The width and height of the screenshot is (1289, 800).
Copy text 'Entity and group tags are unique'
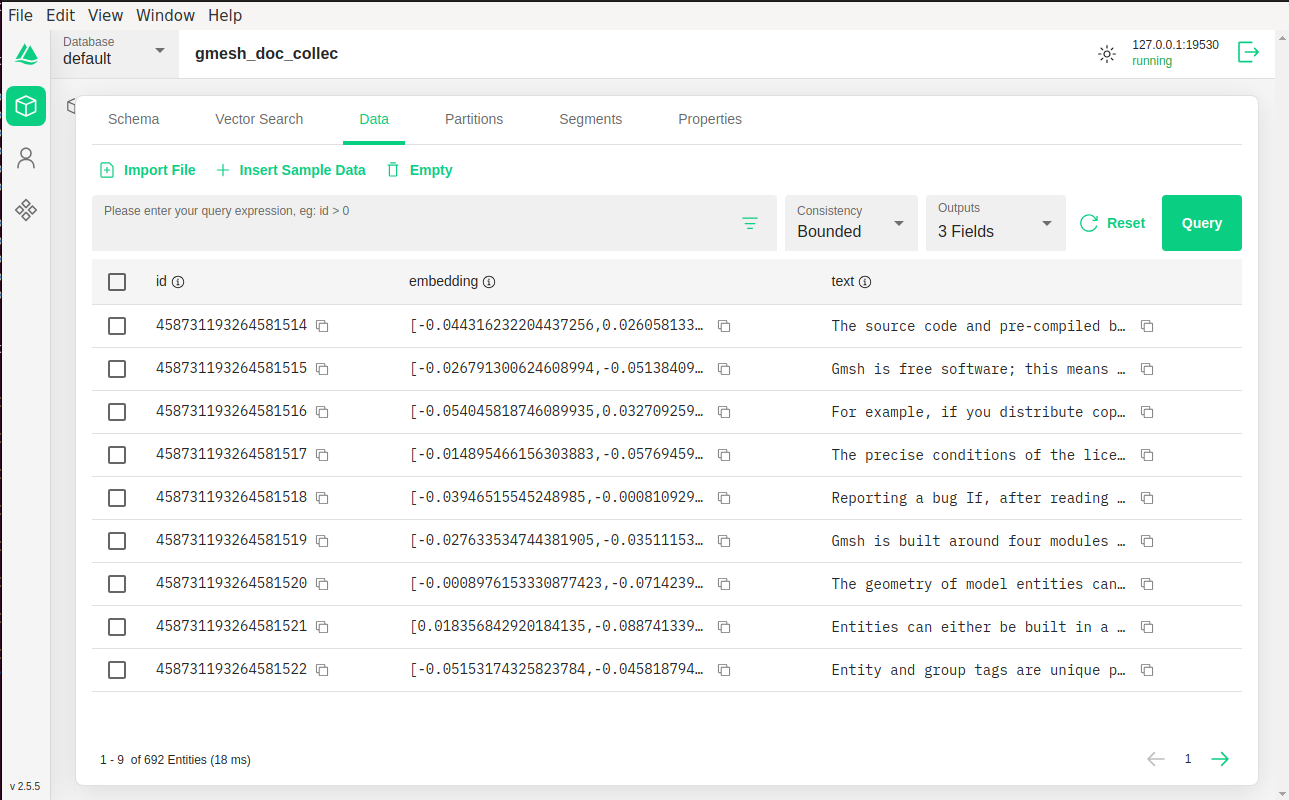[1147, 670]
